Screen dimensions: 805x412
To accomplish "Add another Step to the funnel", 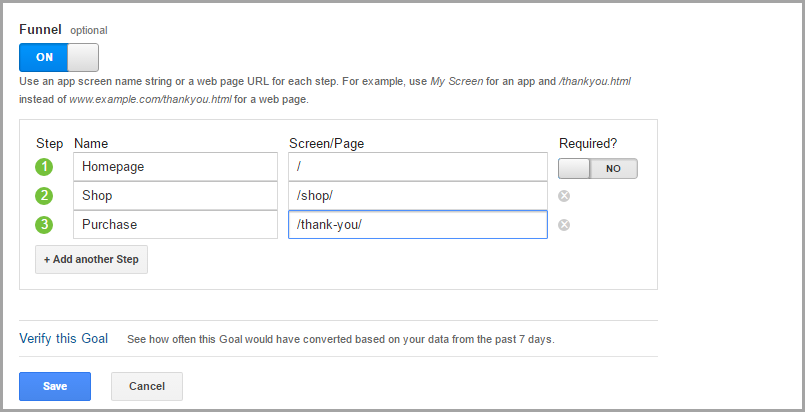I will tap(92, 259).
